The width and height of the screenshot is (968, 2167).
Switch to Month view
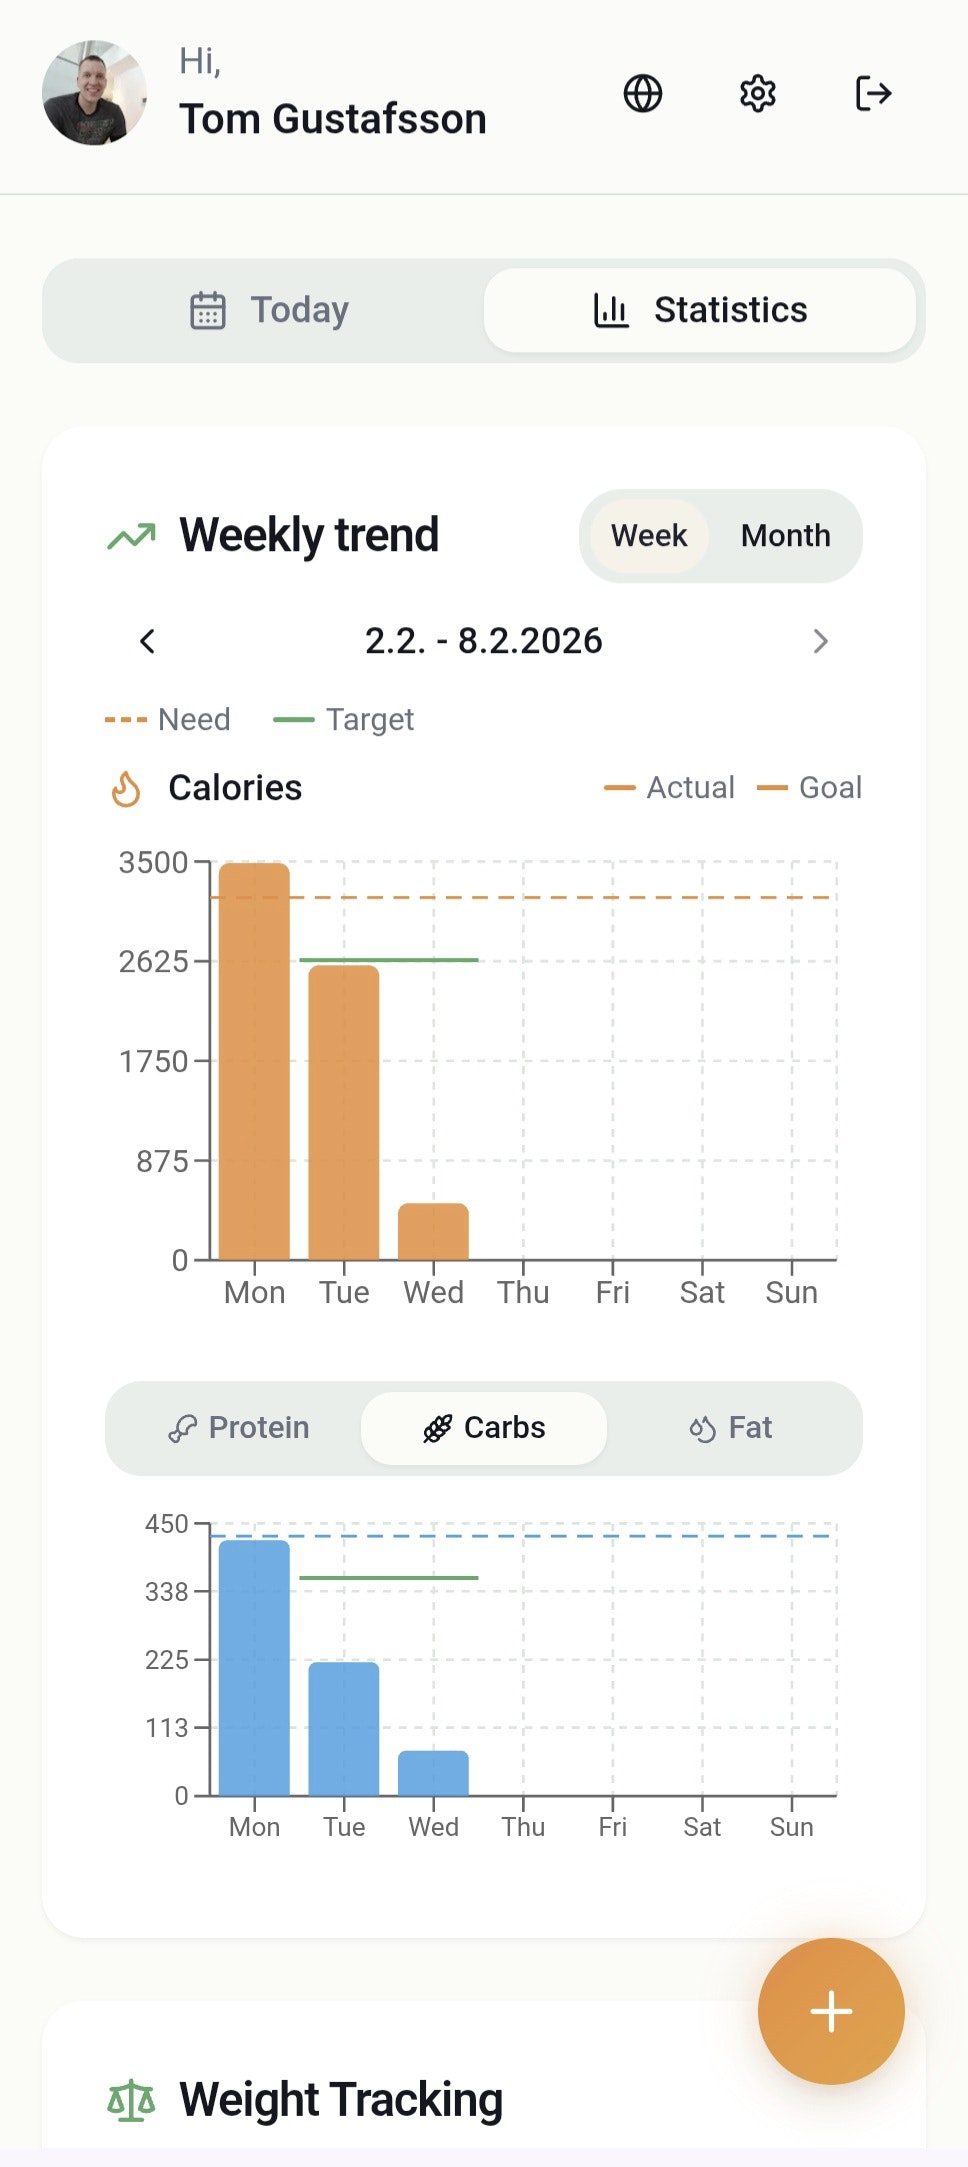[x=786, y=536]
